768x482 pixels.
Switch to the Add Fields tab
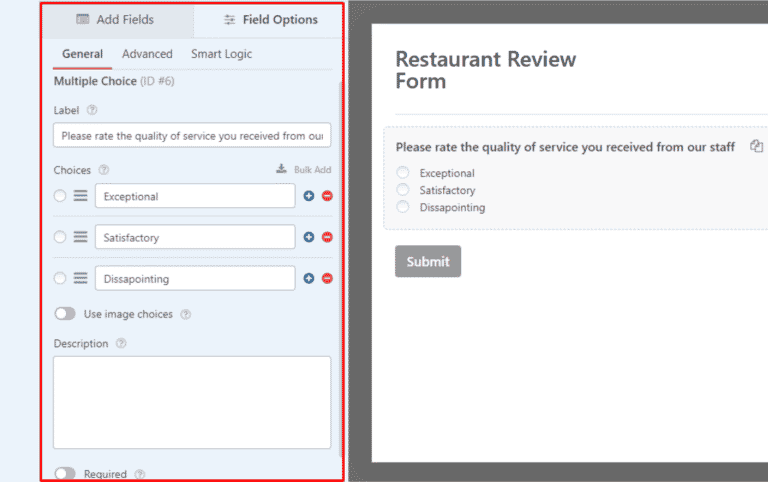point(115,20)
